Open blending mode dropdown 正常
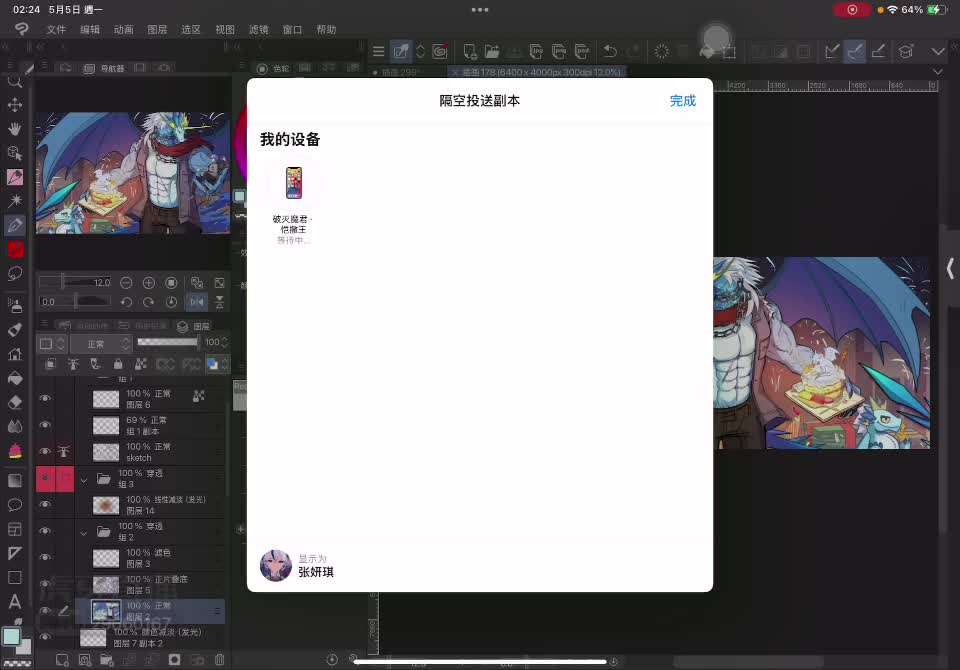 101,344
